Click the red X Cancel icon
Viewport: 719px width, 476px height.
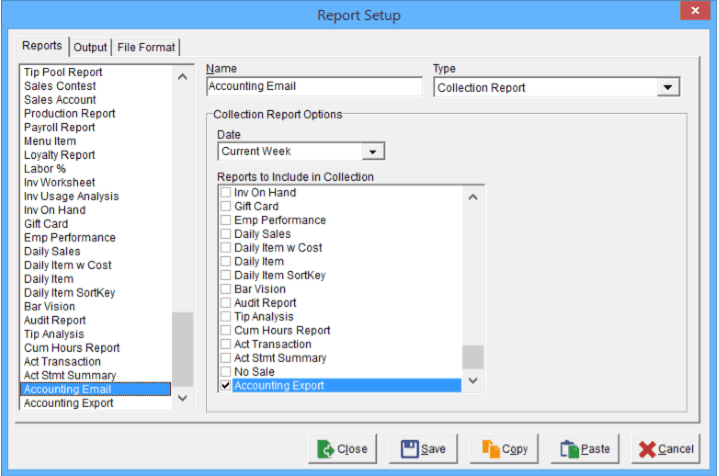tap(647, 449)
